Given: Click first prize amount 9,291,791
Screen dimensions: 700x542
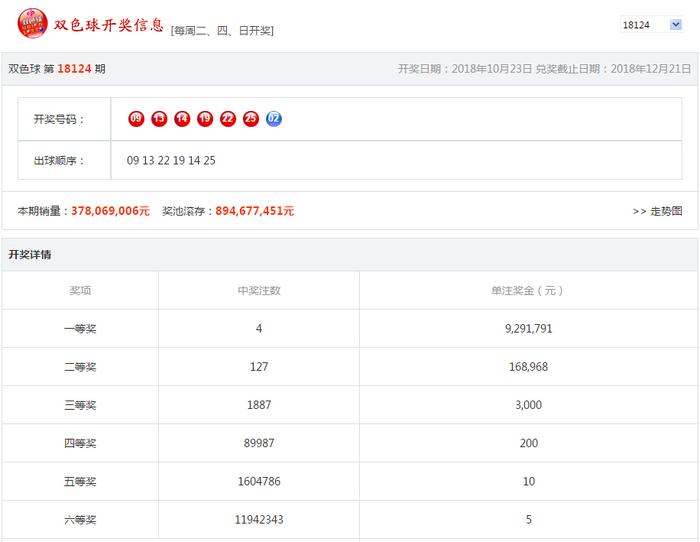Looking at the screenshot, I should pos(529,329).
